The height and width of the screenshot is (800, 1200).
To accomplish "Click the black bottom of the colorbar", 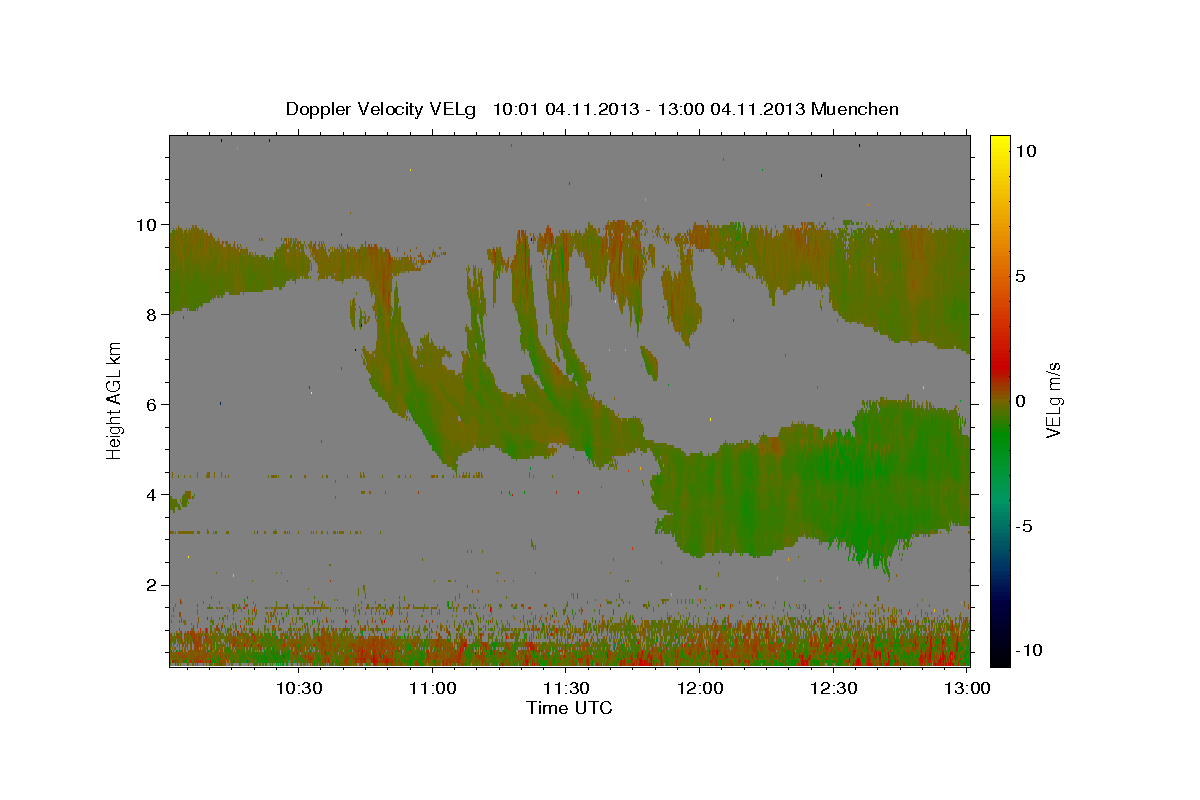I will tap(1000, 655).
